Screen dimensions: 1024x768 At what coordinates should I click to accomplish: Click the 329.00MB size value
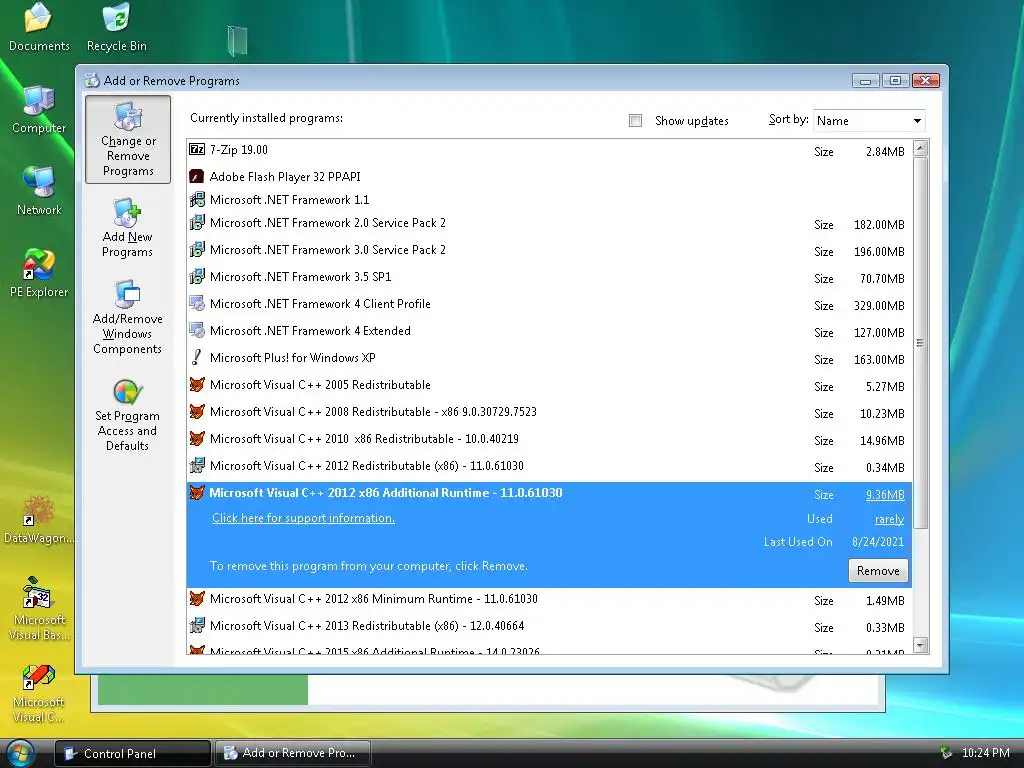pos(879,306)
